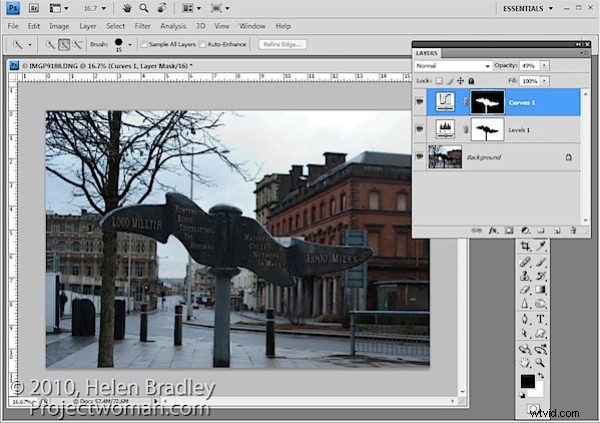Viewport: 600px width, 423px height.
Task: Click the link layers icon
Action: 476,230
